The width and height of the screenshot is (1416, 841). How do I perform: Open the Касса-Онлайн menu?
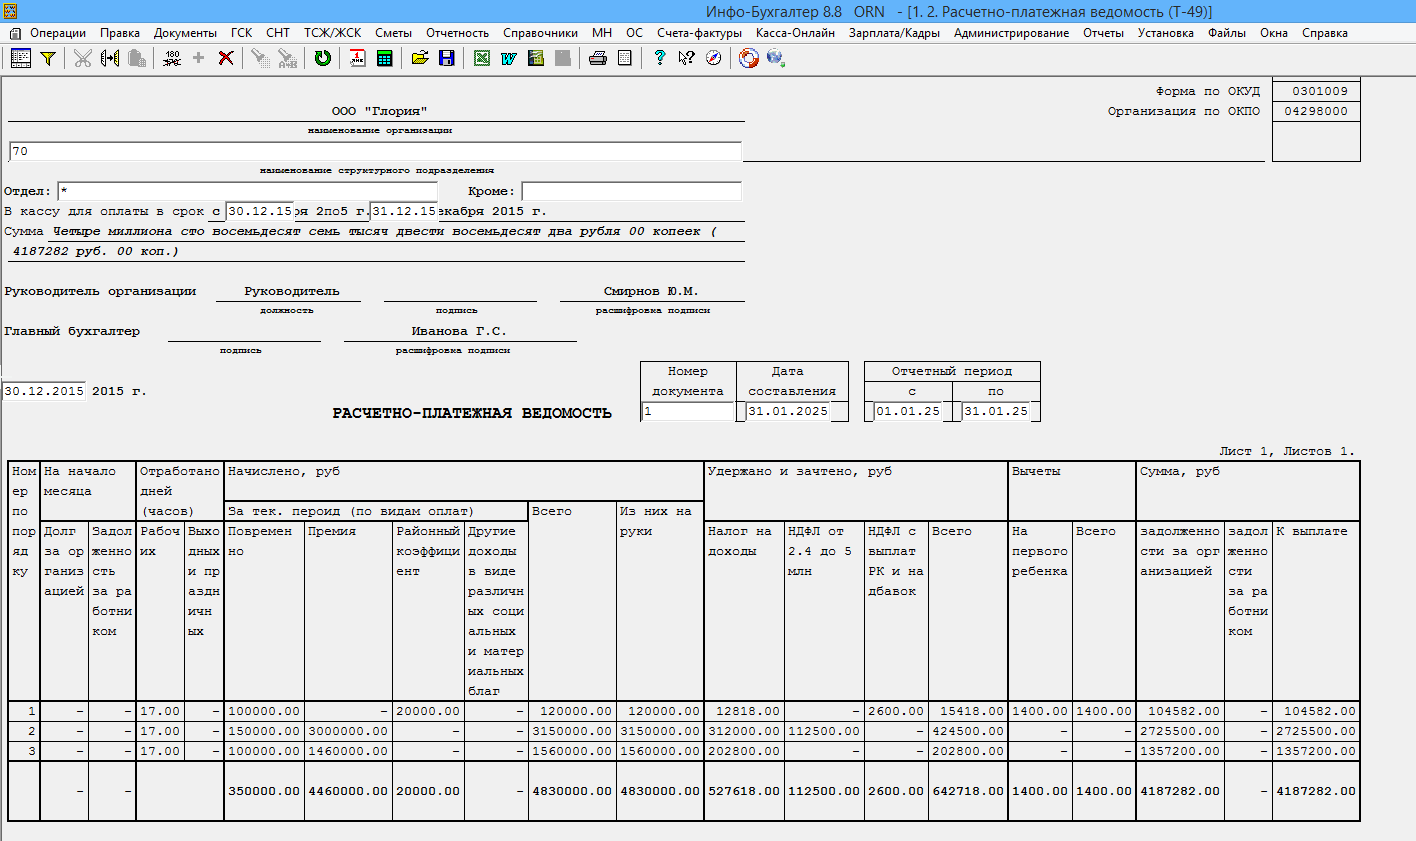click(796, 33)
